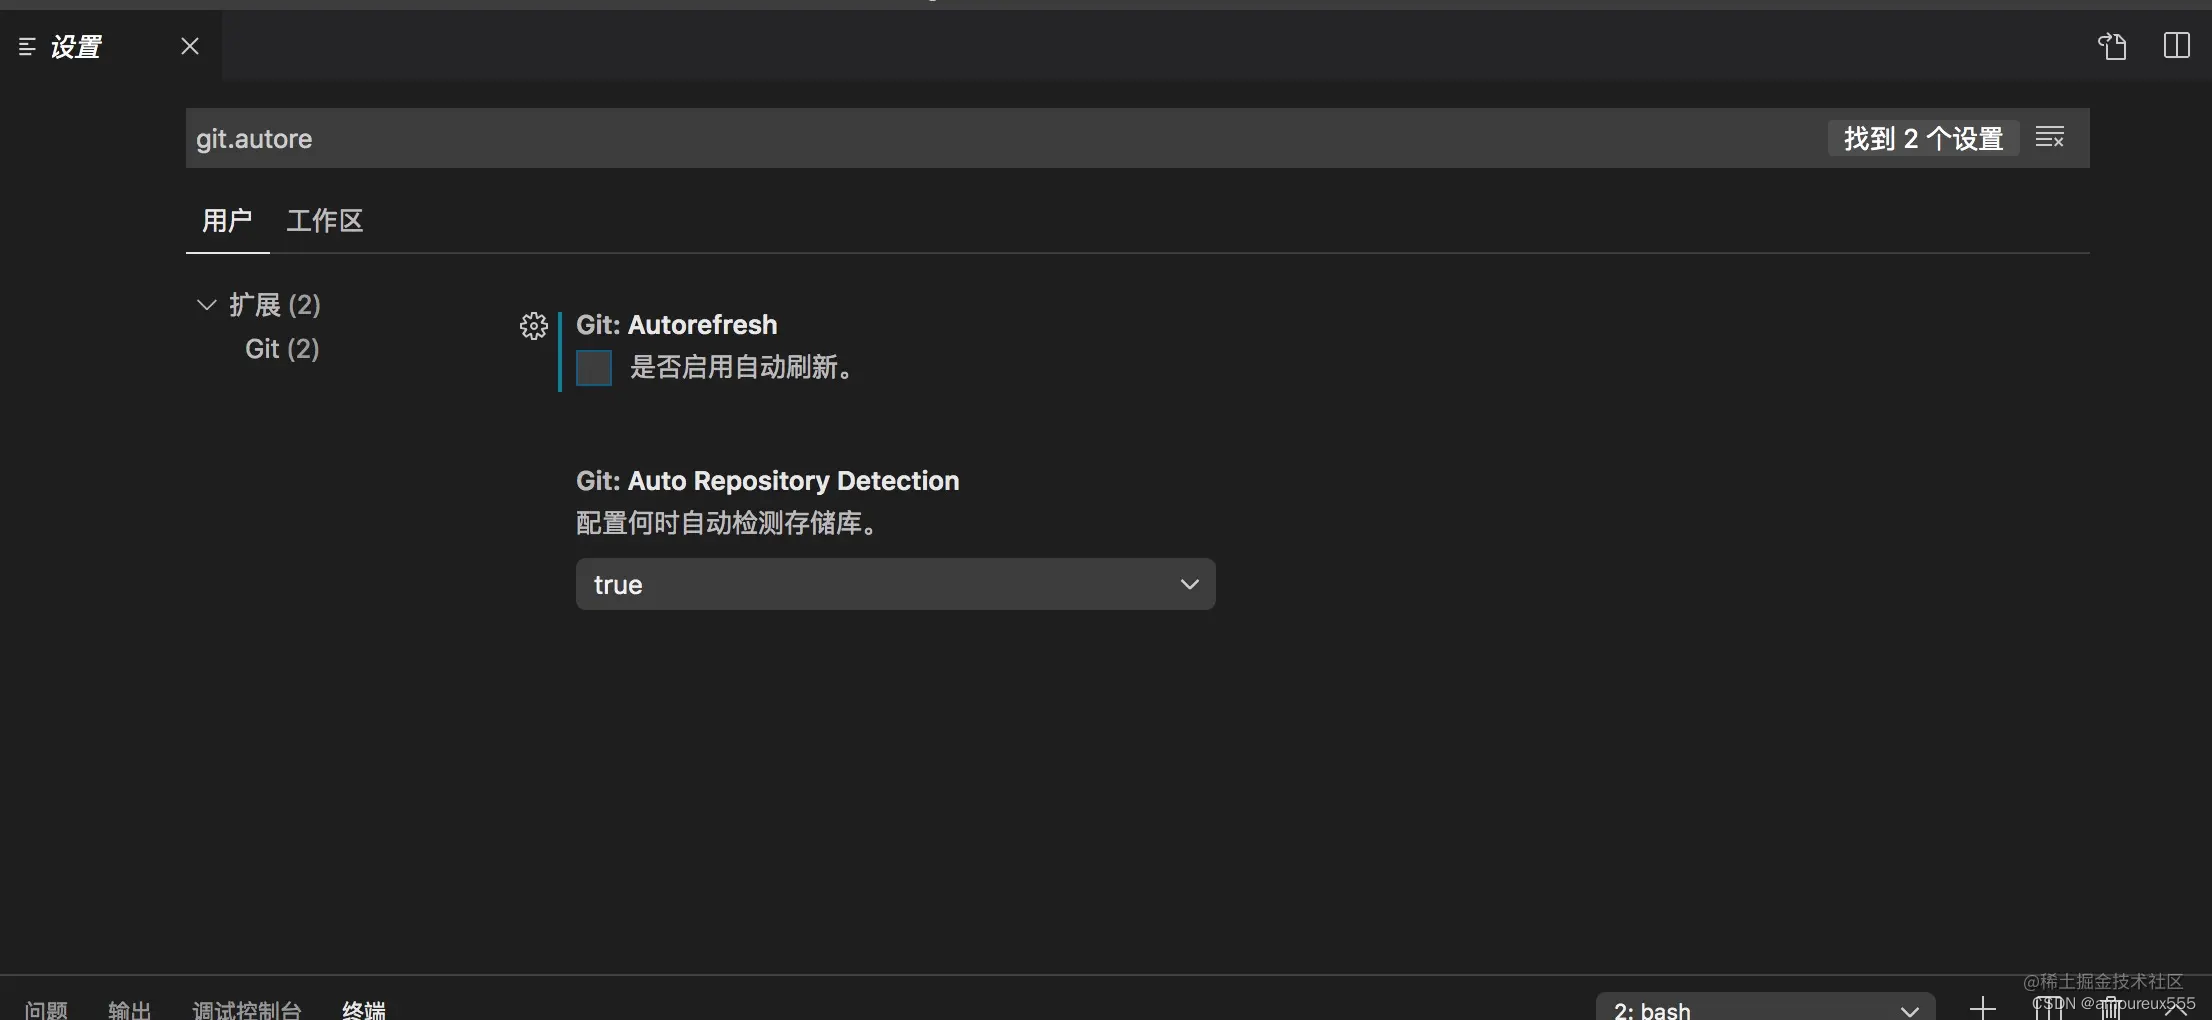2212x1020 pixels.
Task: Select Git (2) in settings tree
Action: point(282,349)
